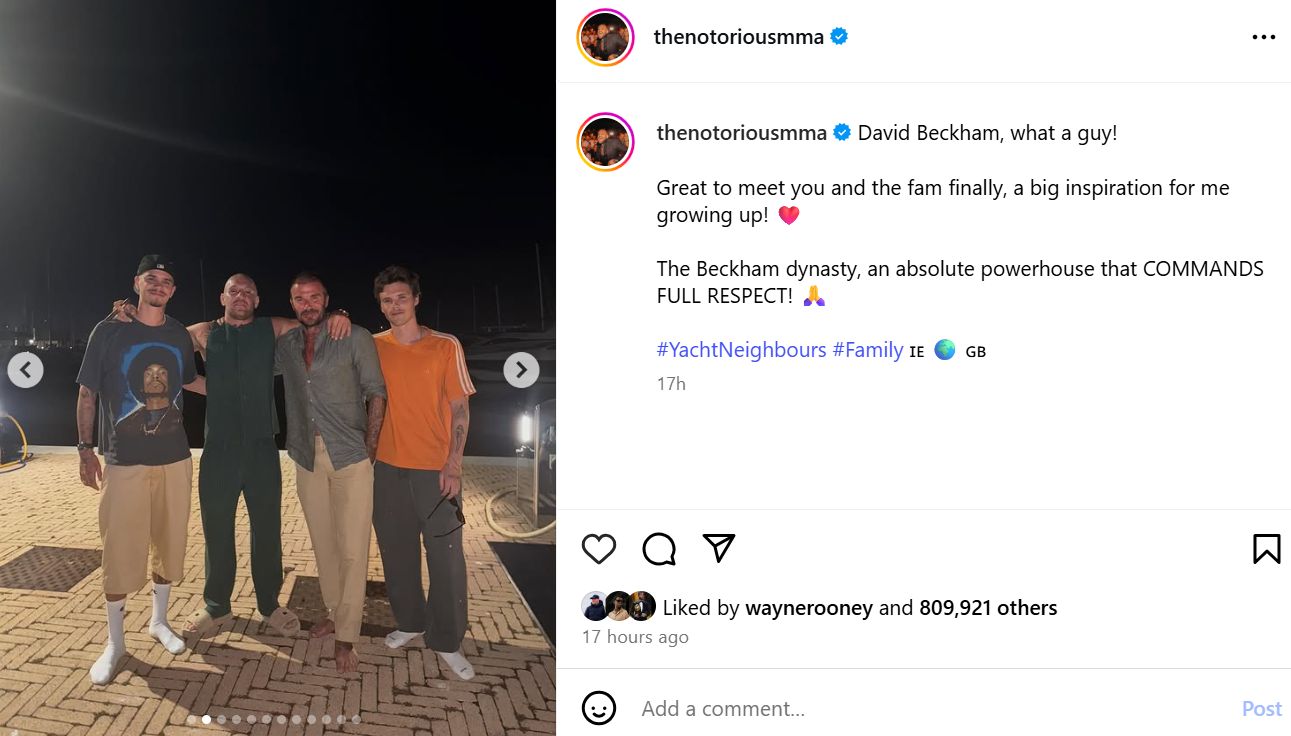Click the 17h timestamp under the caption
The width and height of the screenshot is (1291, 736).
(x=671, y=383)
